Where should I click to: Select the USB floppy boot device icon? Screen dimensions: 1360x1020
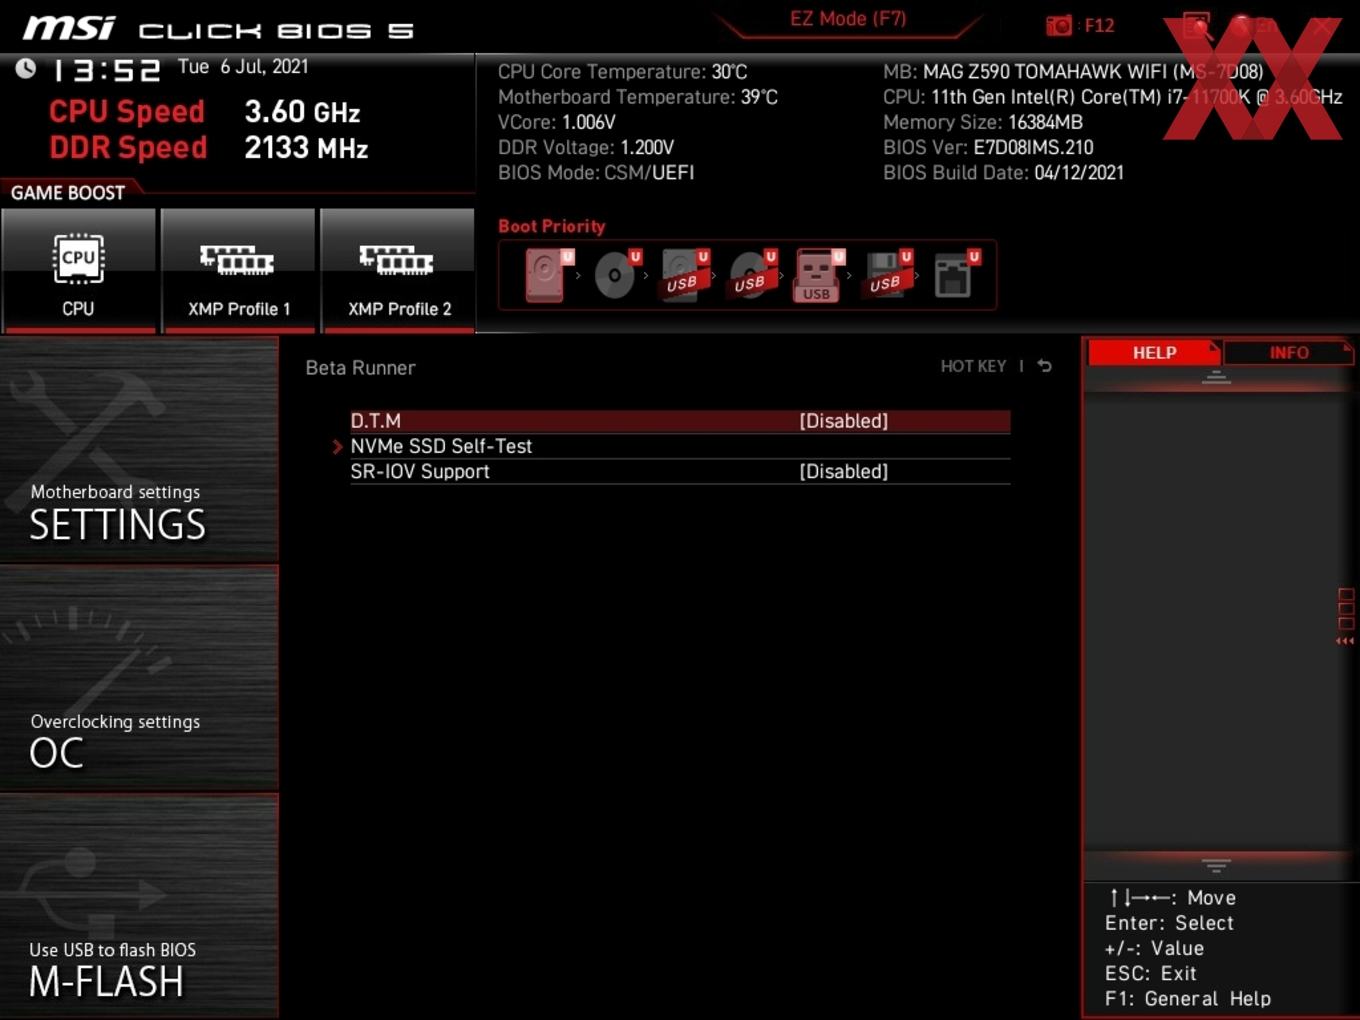[888, 275]
